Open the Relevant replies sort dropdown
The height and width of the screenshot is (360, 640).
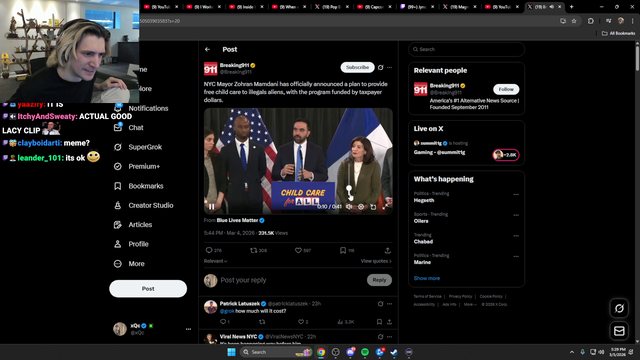(x=216, y=261)
